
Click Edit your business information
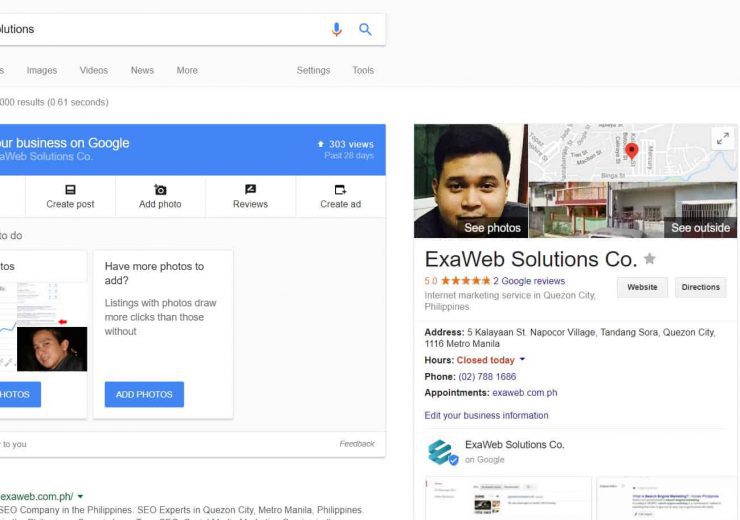[486, 415]
